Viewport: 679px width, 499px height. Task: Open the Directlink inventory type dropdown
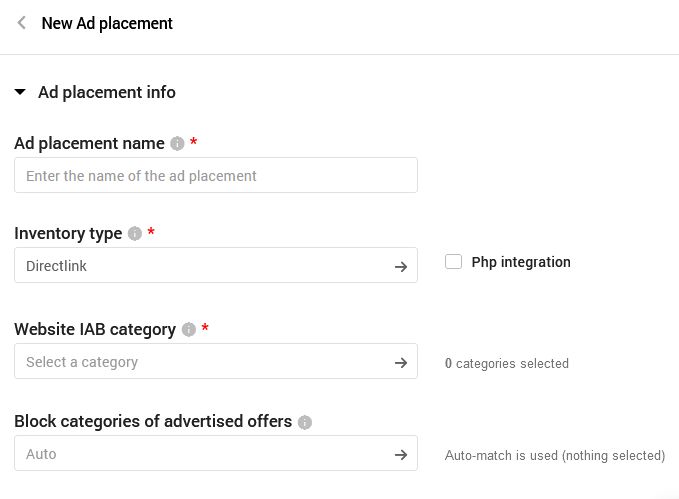[x=200, y=266]
